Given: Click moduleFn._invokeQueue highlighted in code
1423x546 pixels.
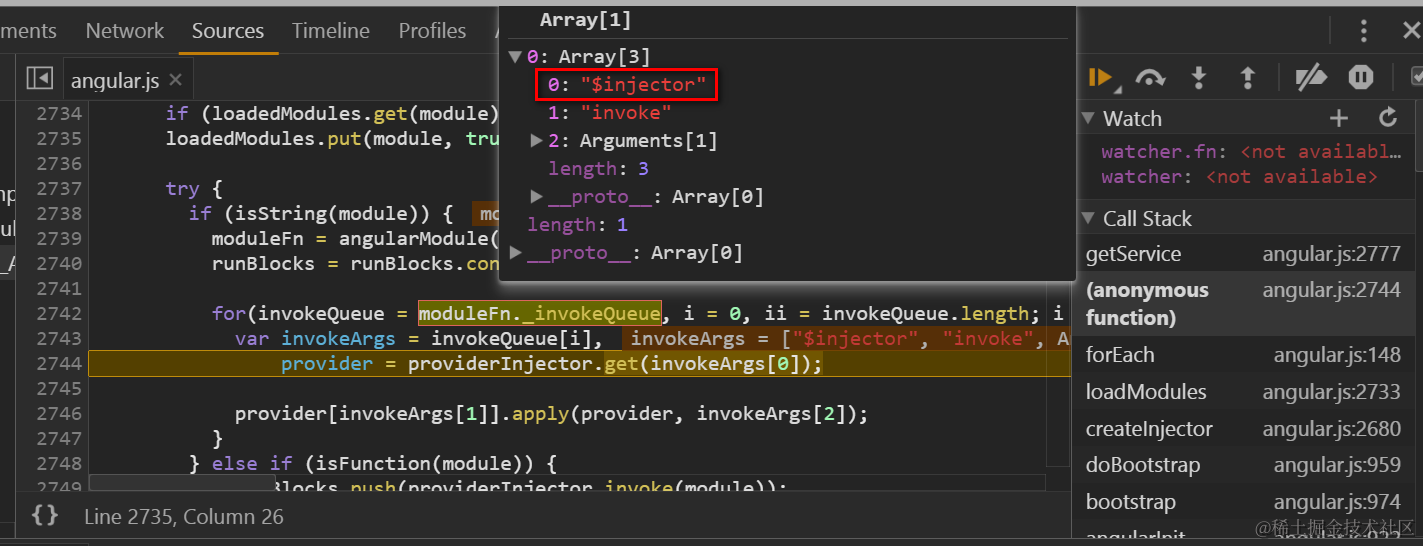Looking at the screenshot, I should [x=539, y=314].
